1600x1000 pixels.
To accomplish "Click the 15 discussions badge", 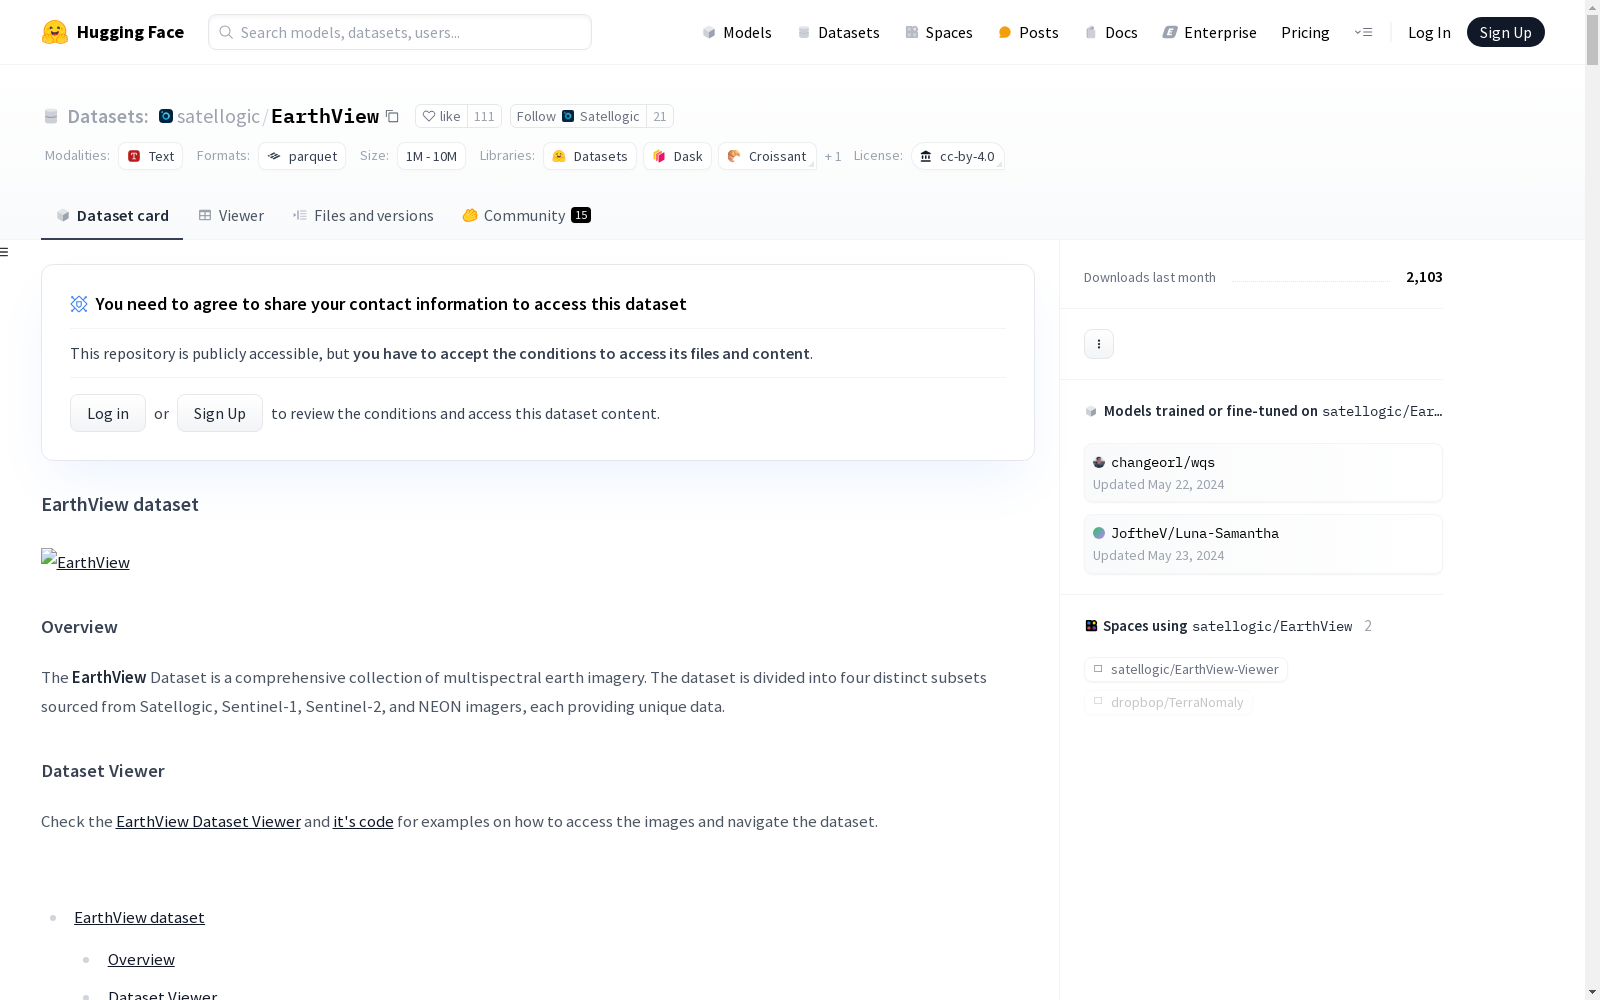I will tap(581, 215).
